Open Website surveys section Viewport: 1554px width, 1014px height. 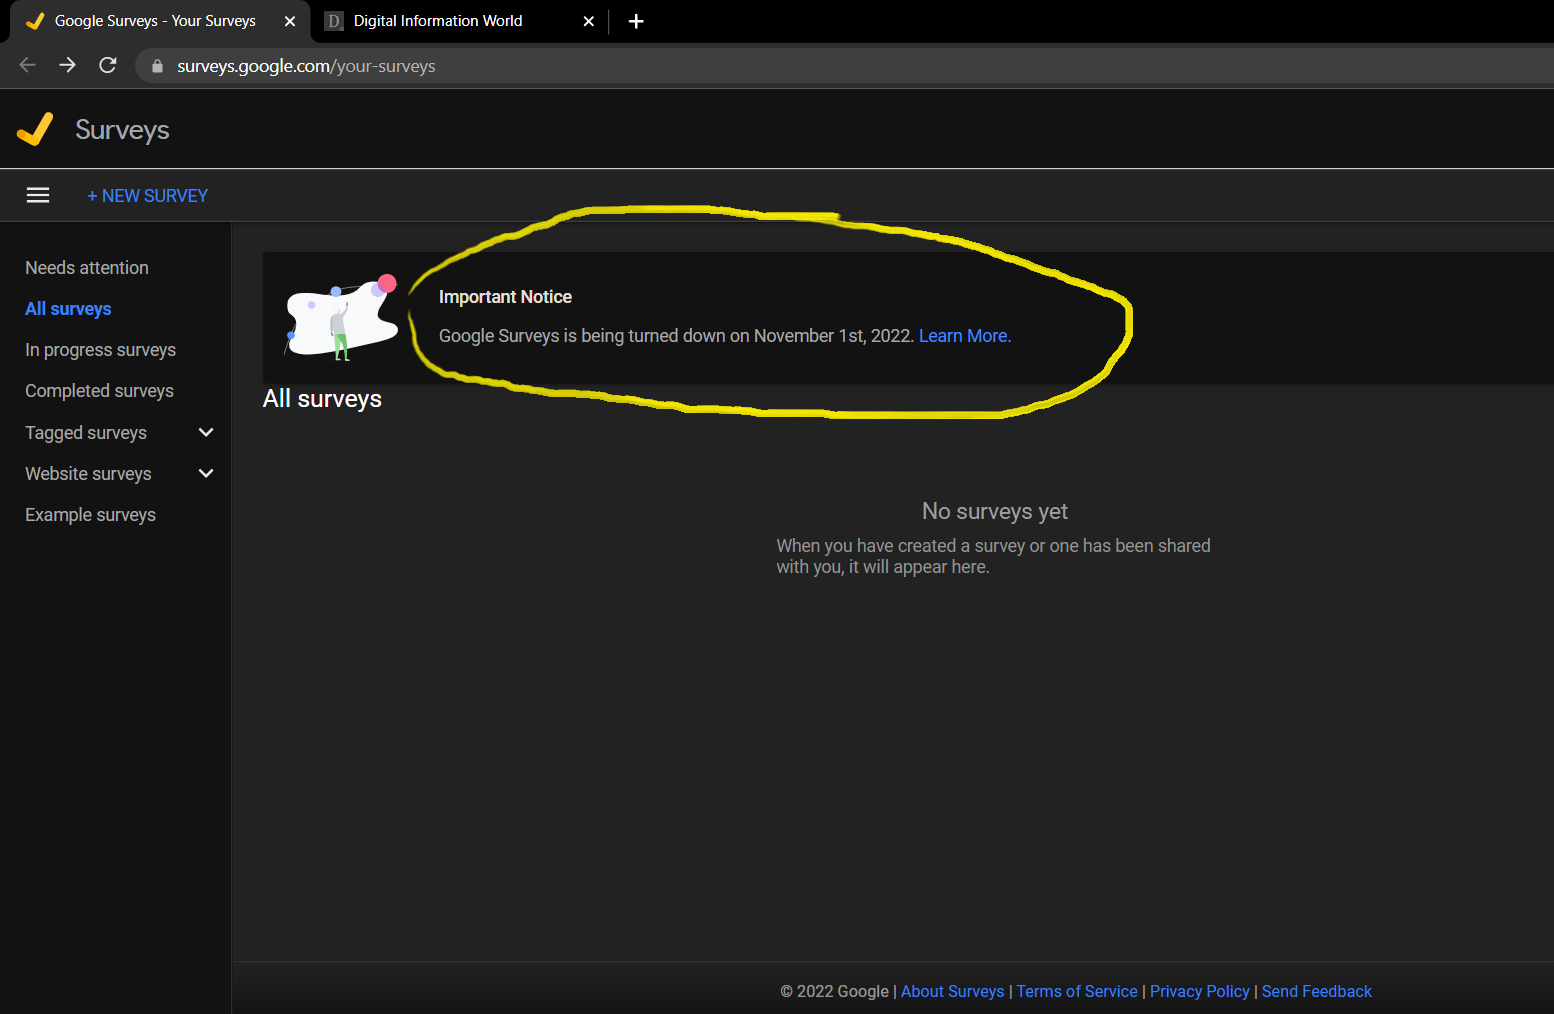click(88, 474)
